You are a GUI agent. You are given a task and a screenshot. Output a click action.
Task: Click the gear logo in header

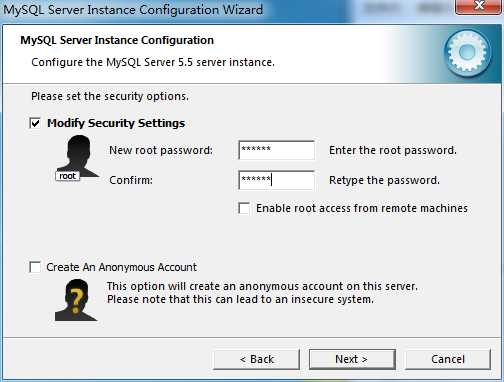pyautogui.click(x=467, y=53)
